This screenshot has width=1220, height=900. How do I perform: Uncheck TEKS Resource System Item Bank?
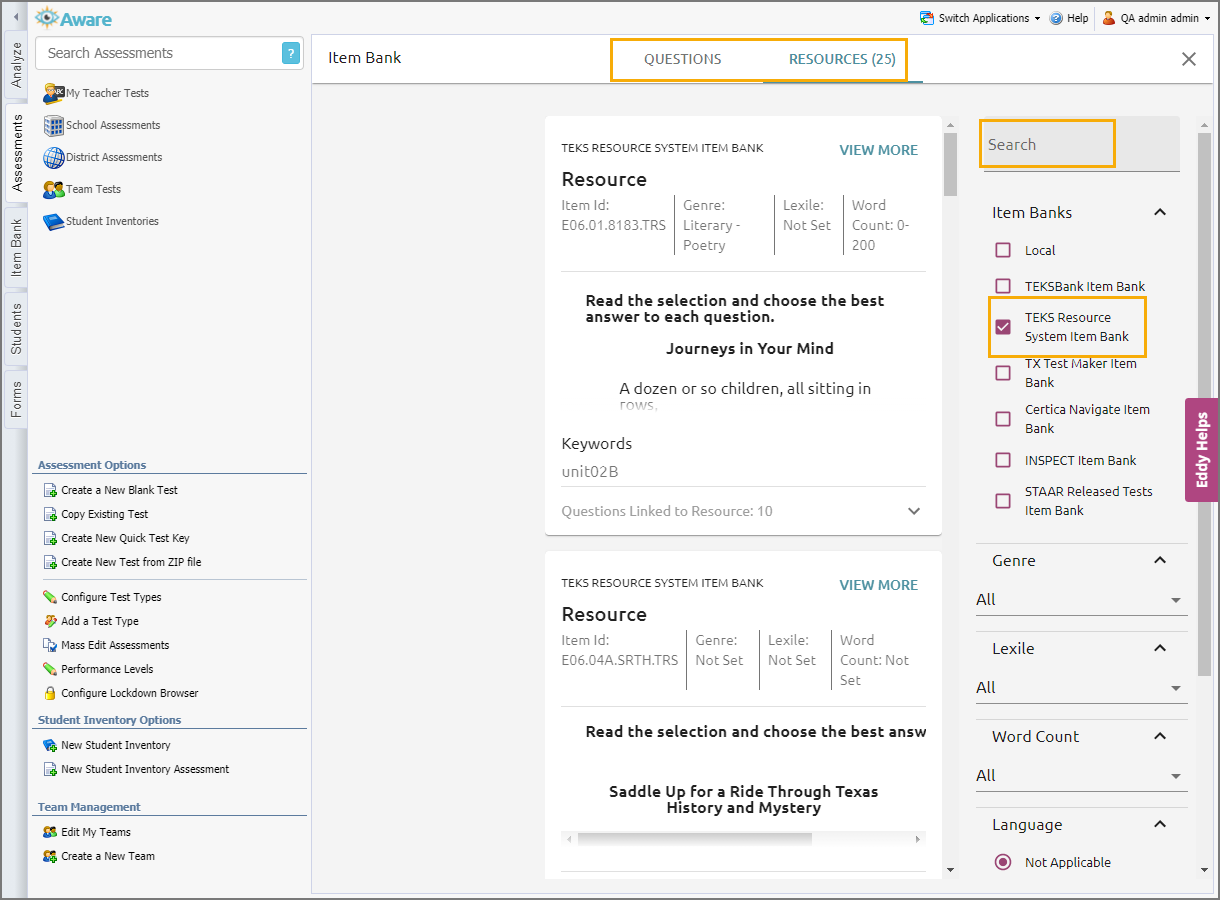1003,327
